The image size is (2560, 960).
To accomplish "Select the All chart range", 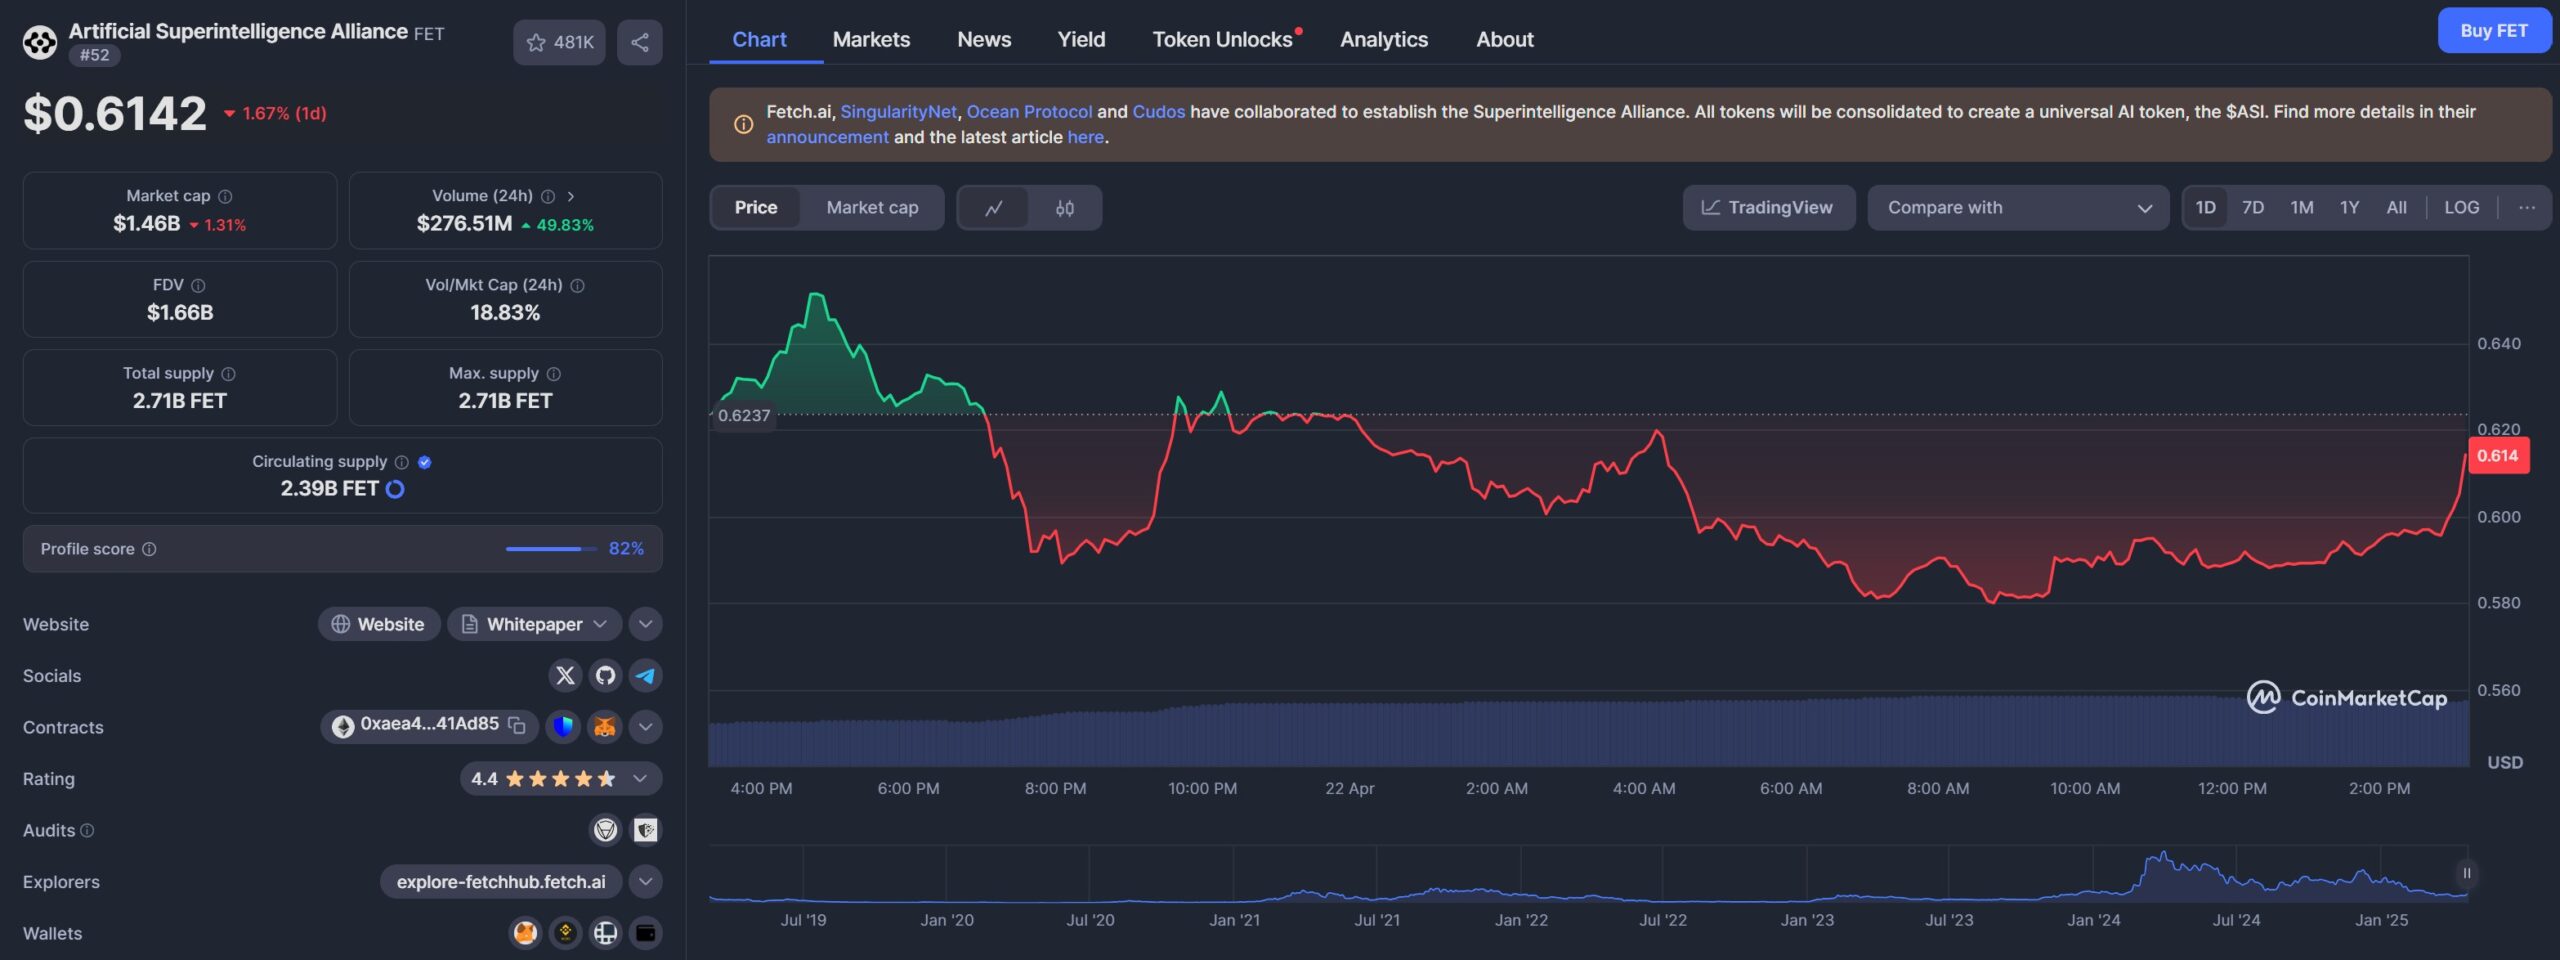I will [2397, 208].
